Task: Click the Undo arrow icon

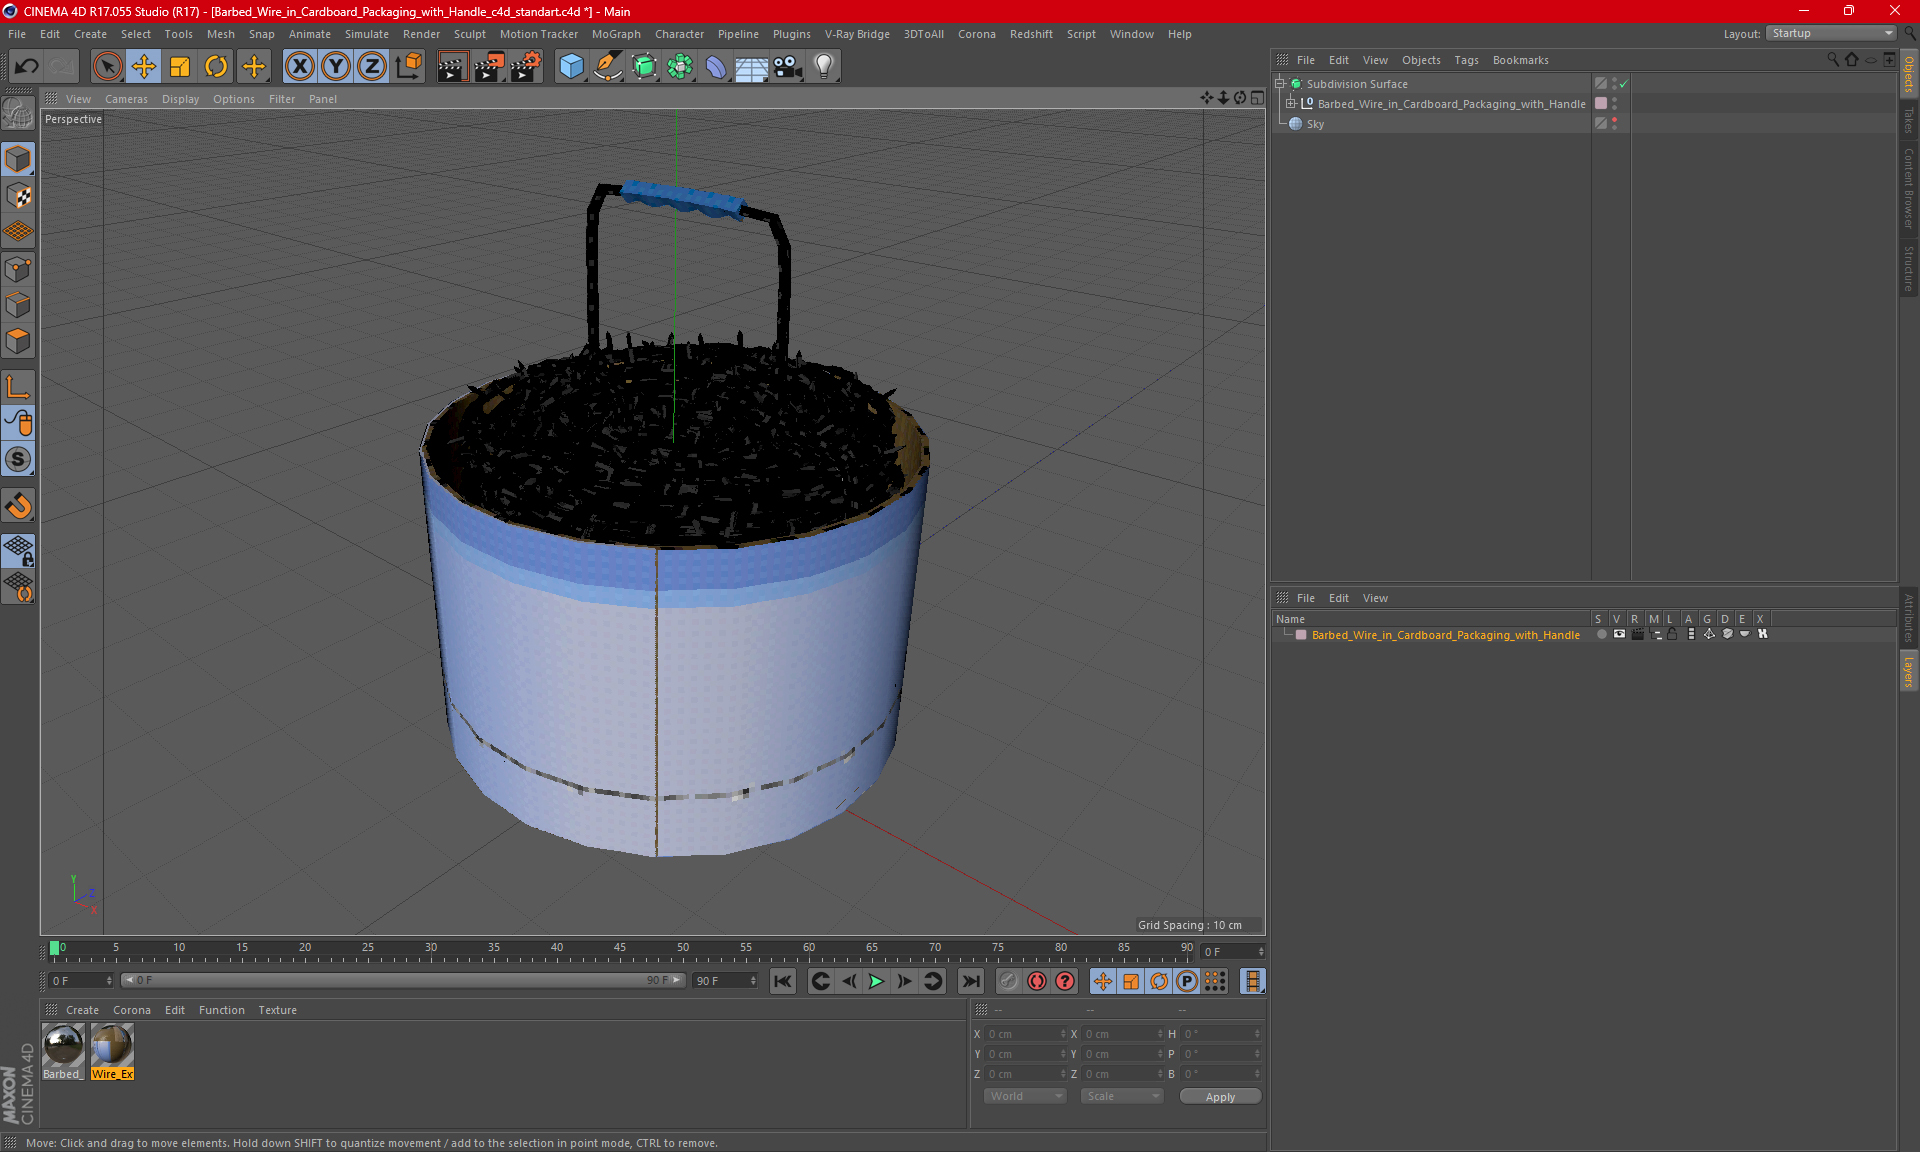Action: (x=27, y=67)
